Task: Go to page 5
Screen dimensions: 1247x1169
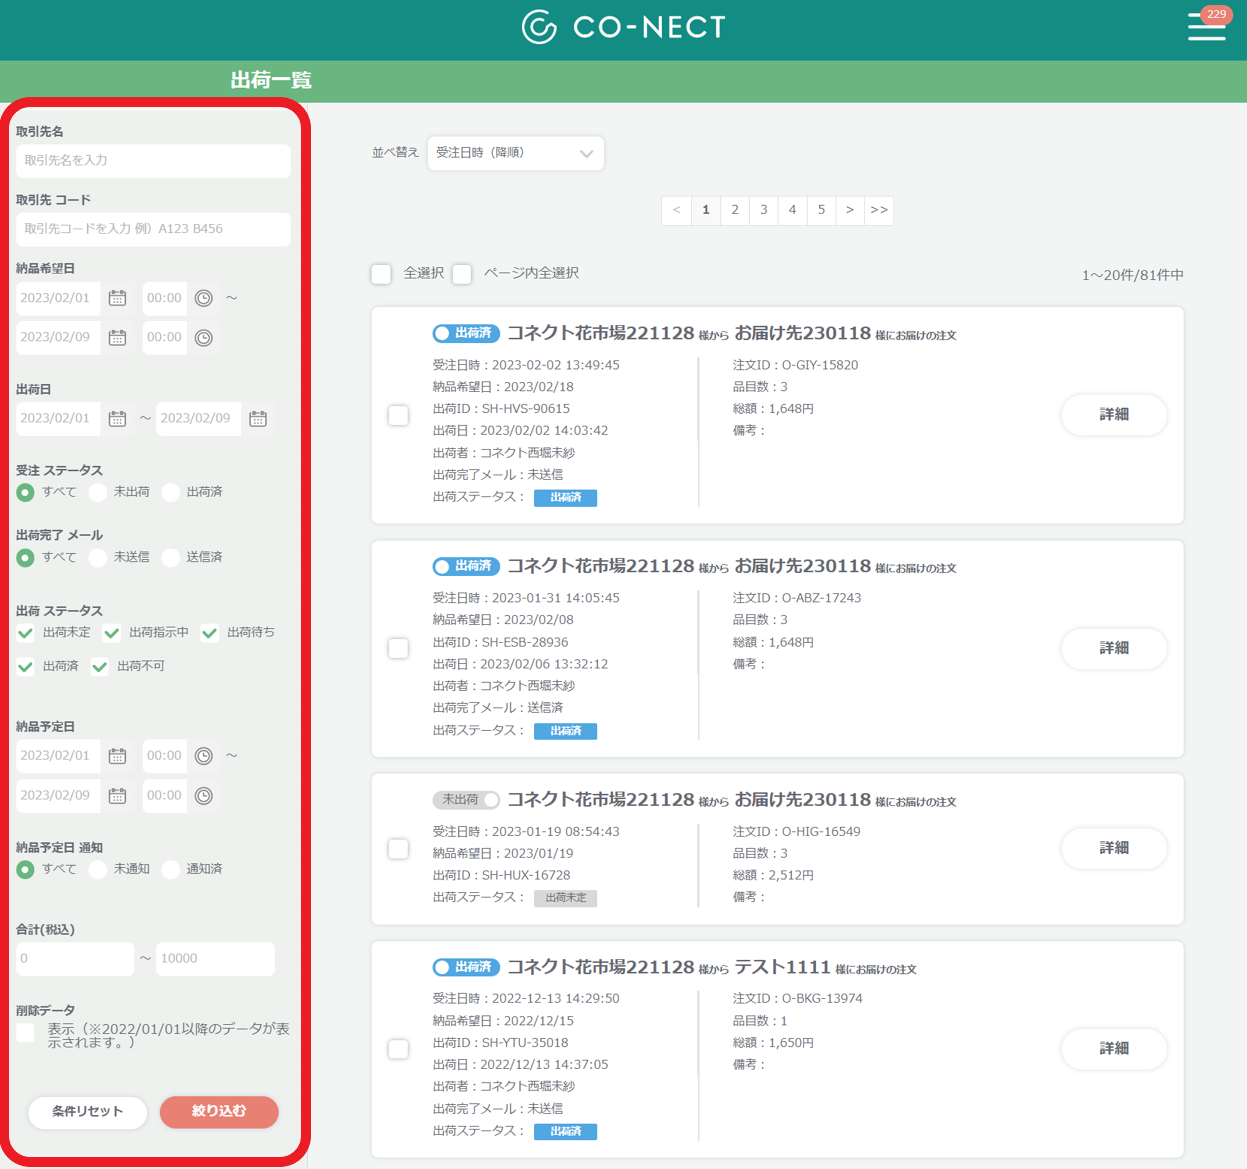Action: pyautogui.click(x=821, y=210)
